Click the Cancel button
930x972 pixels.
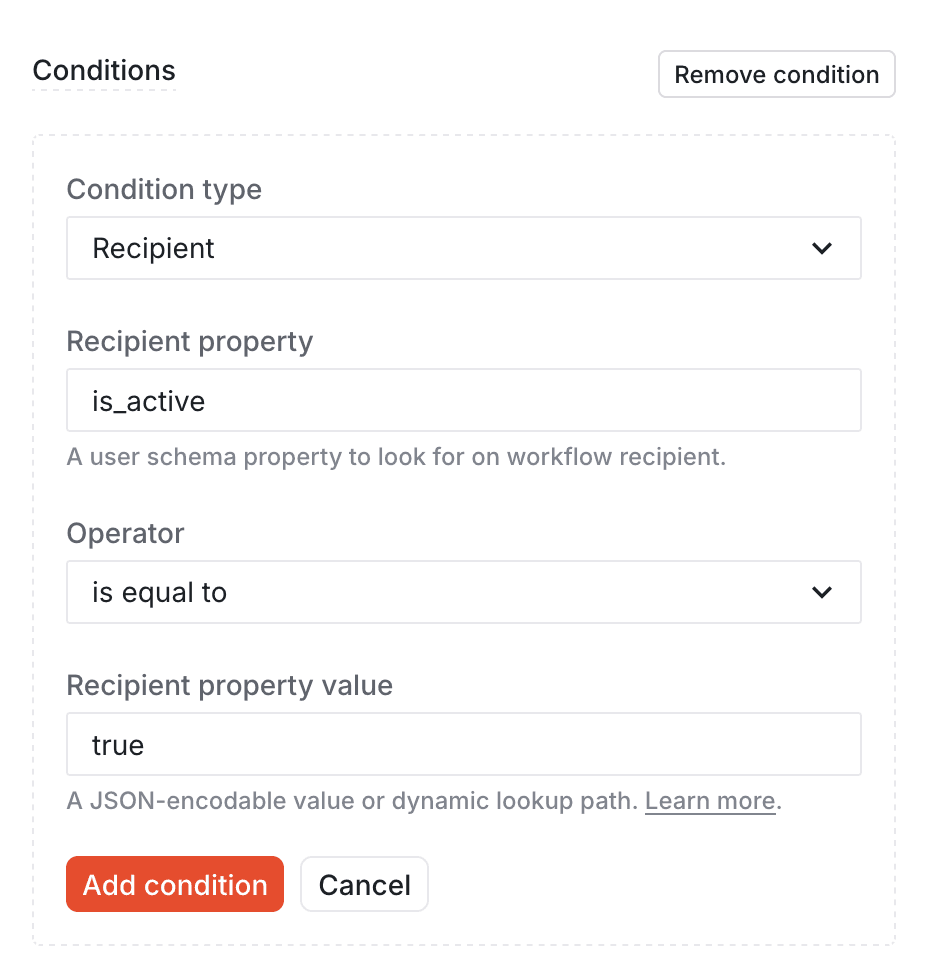(x=364, y=884)
